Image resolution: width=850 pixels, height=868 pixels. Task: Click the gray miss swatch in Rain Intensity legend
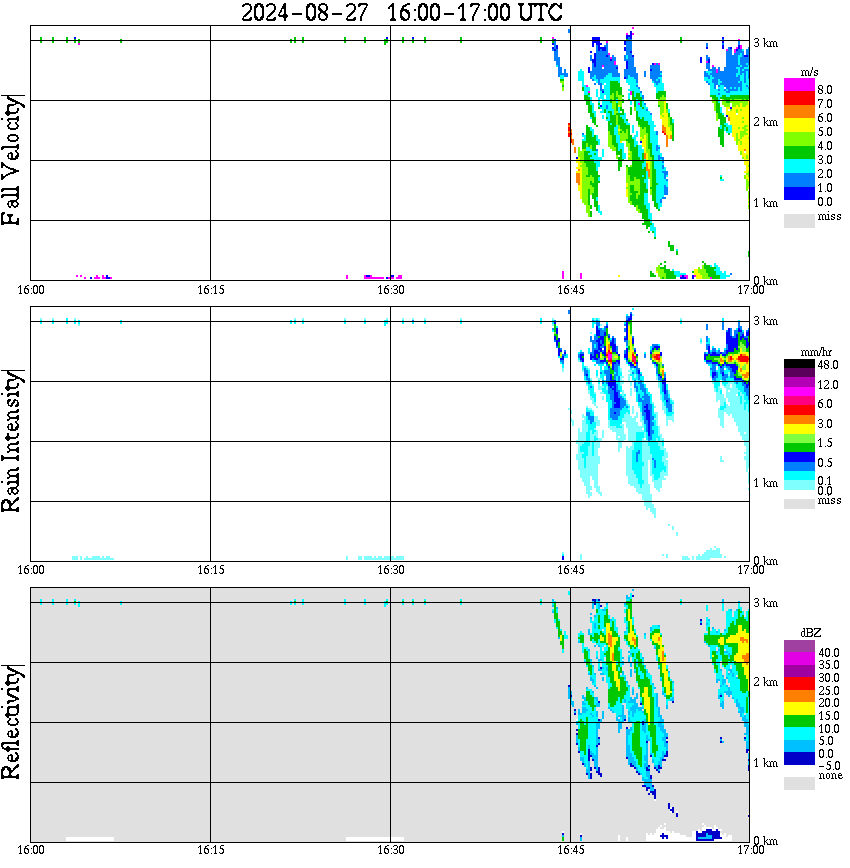click(x=799, y=504)
